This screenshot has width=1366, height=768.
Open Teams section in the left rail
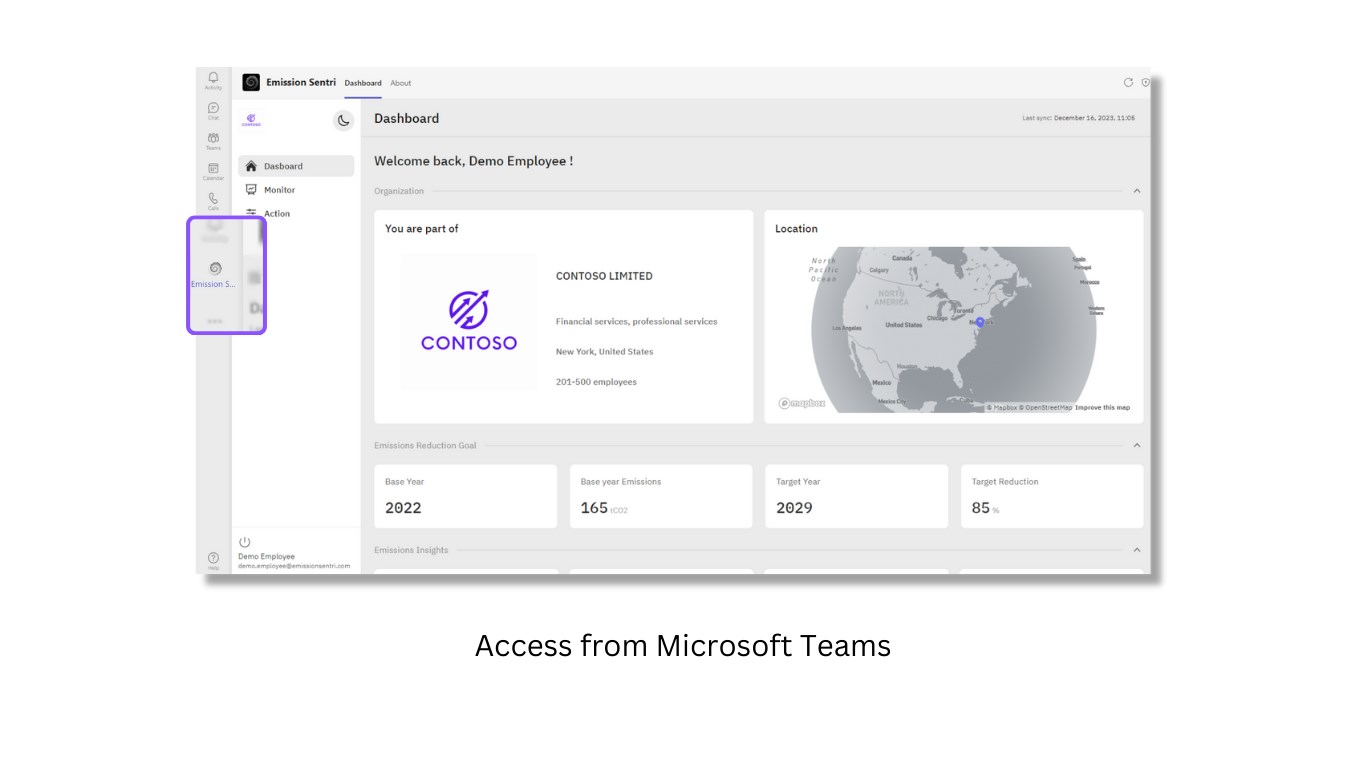click(213, 140)
